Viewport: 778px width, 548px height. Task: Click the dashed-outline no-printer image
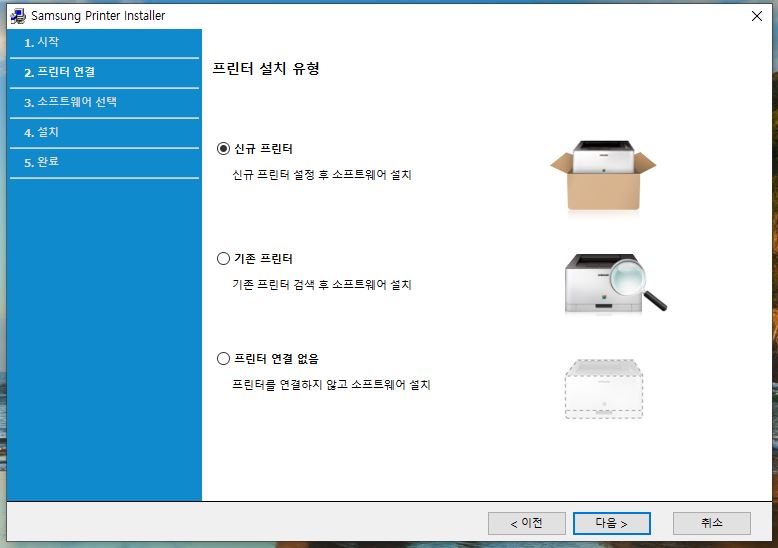604,389
